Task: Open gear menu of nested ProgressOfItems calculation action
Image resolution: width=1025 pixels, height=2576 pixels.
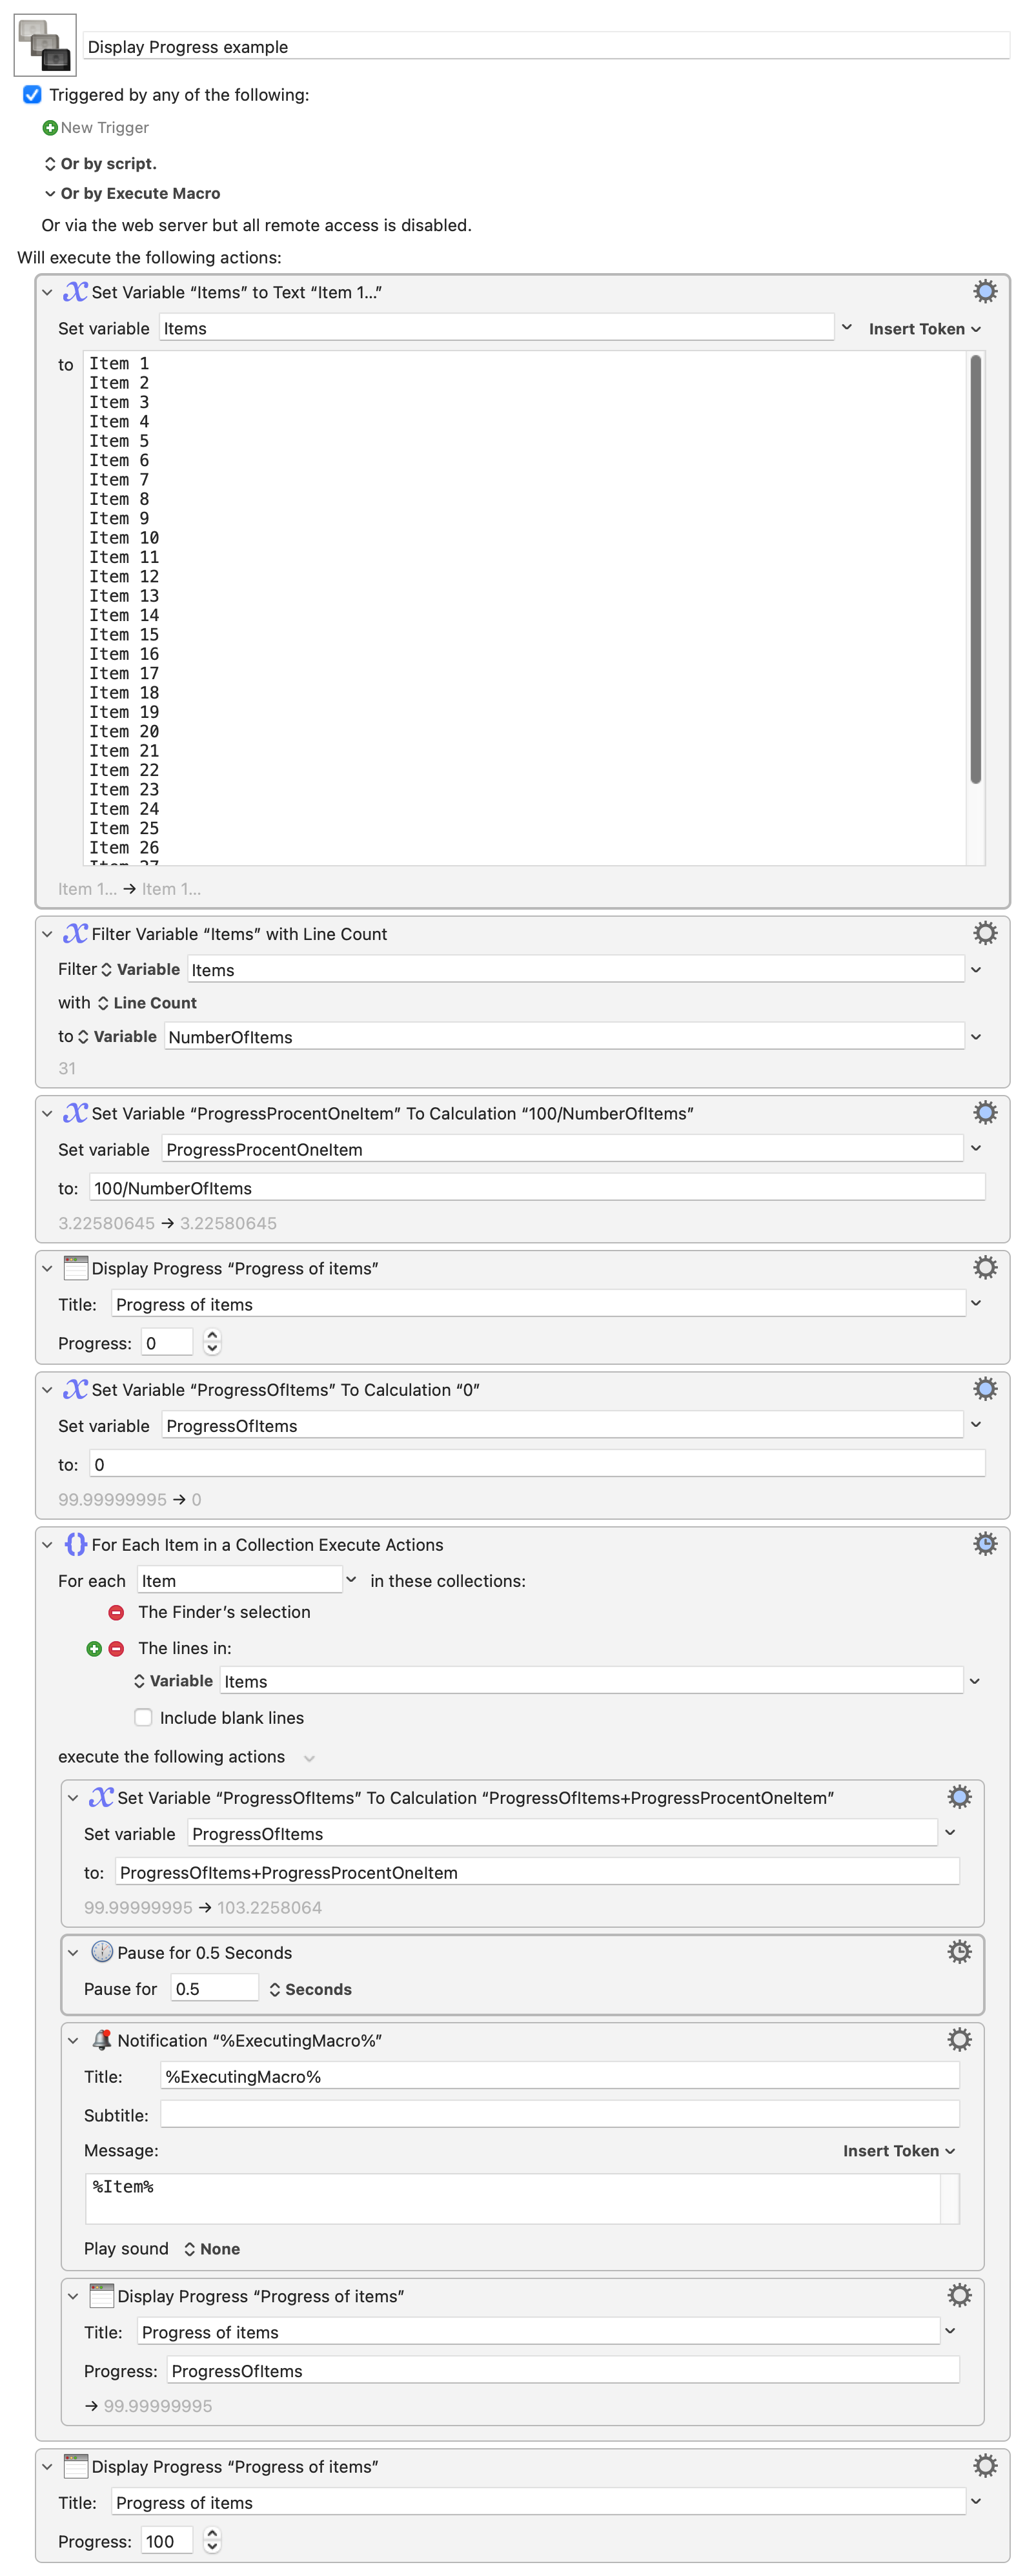Action: coord(959,1796)
